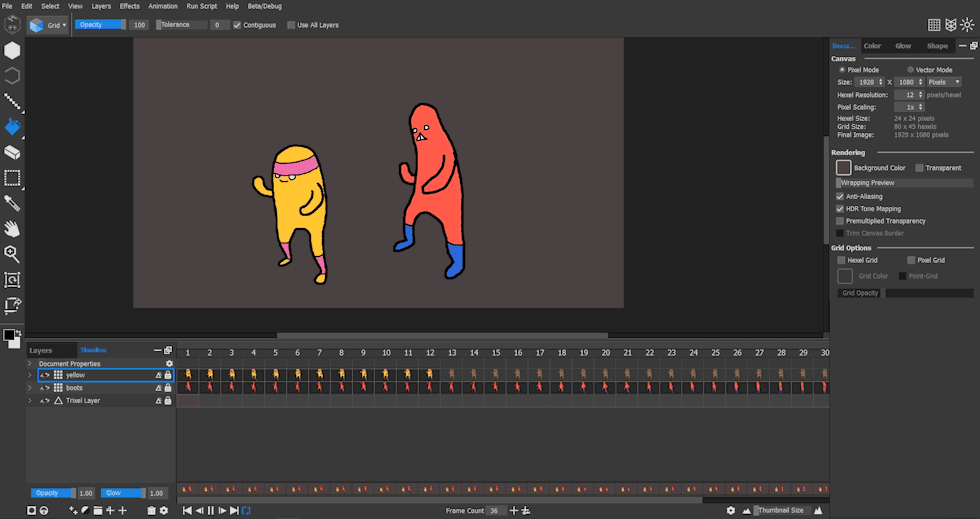Pick the eyedropper tool
Image resolution: width=980 pixels, height=519 pixels.
13,204
